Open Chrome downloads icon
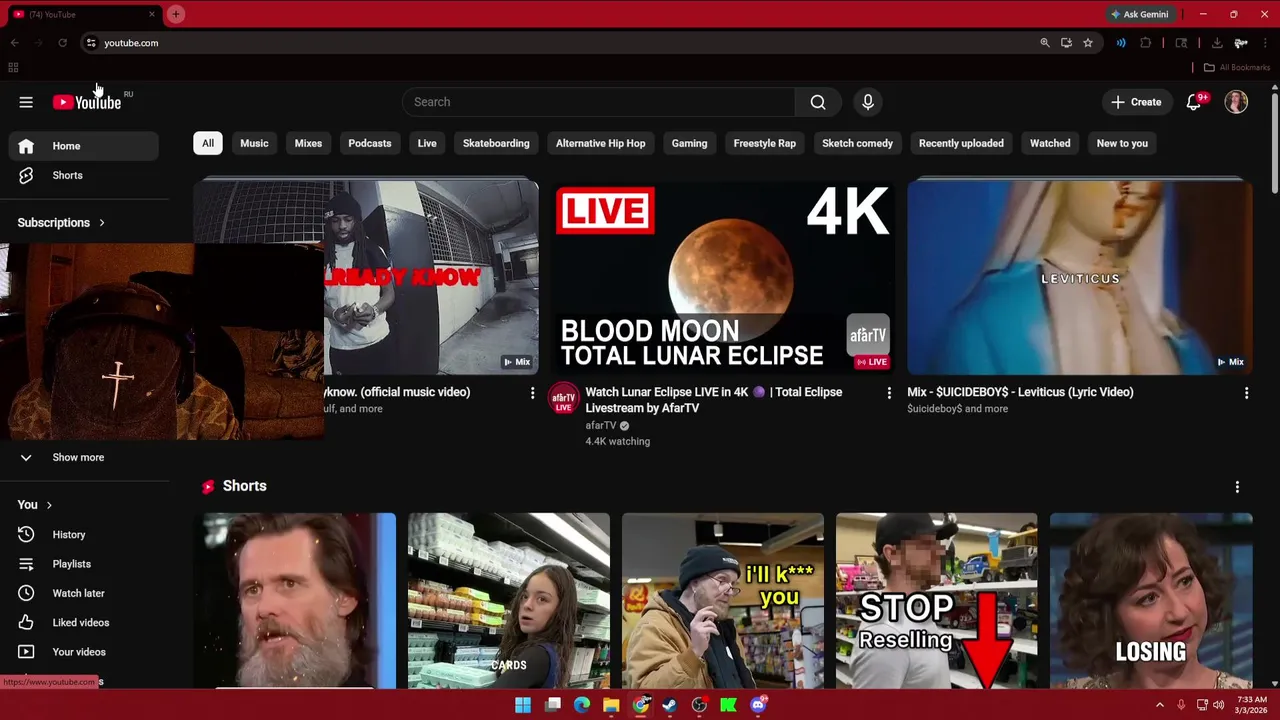The image size is (1280, 720). tap(1217, 43)
